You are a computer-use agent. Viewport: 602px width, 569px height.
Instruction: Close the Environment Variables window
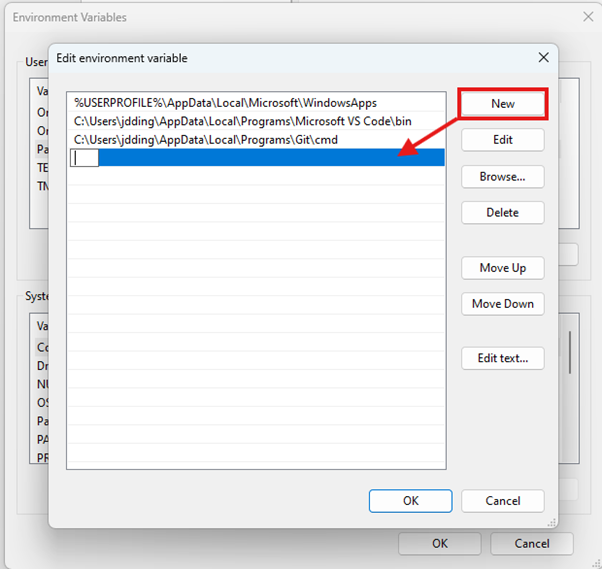pyautogui.click(x=587, y=17)
